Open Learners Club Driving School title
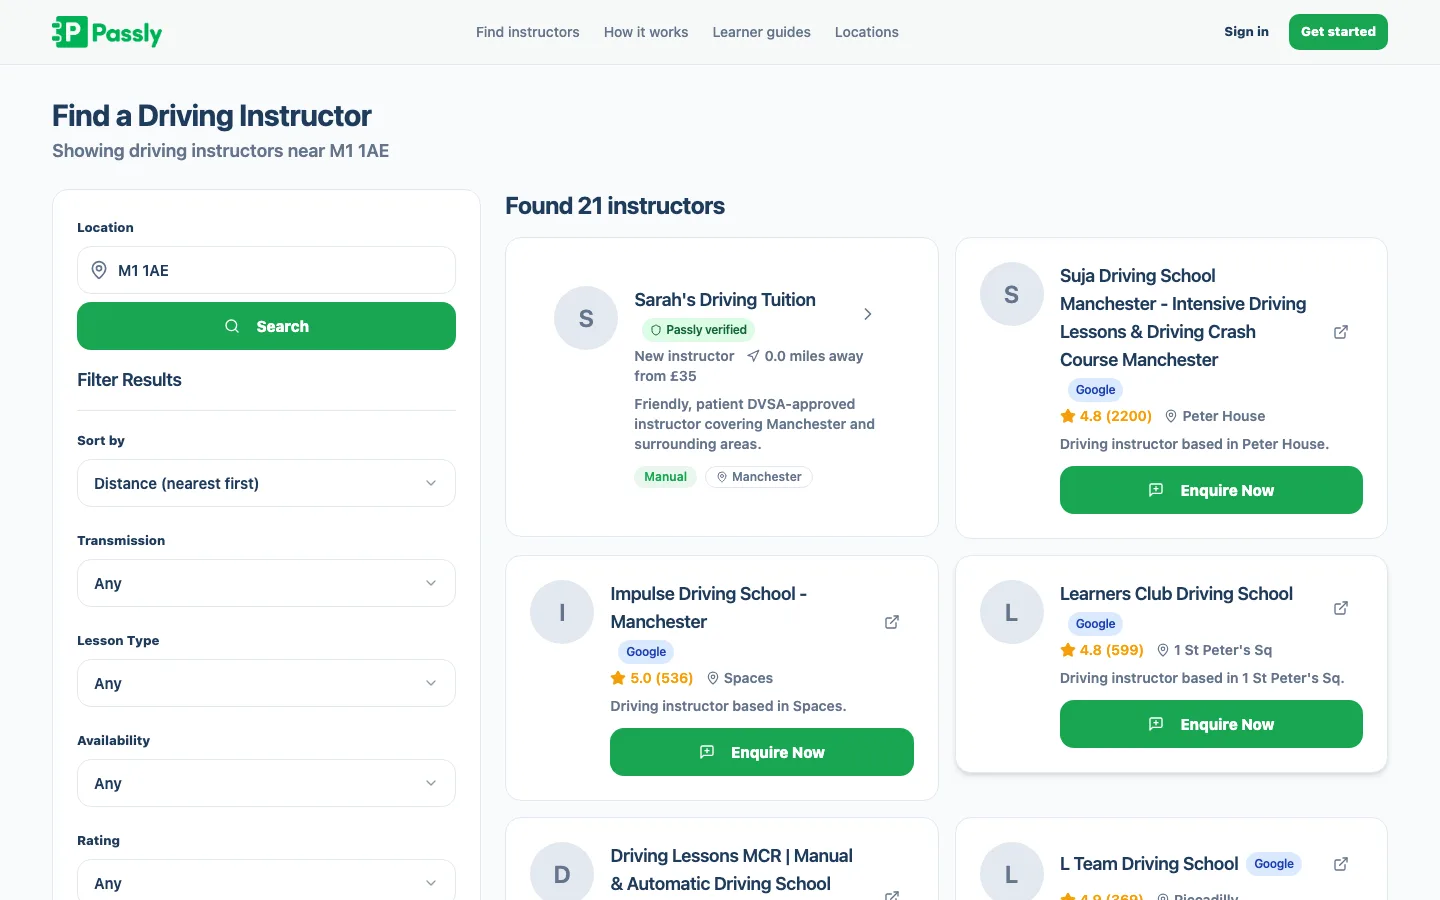 pyautogui.click(x=1176, y=594)
